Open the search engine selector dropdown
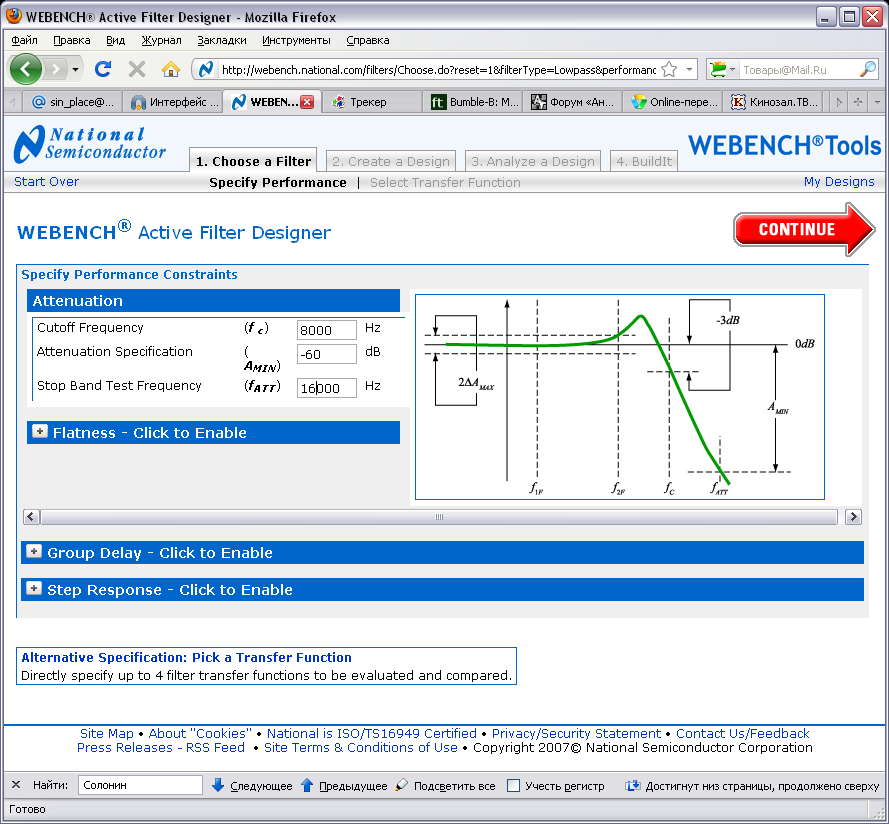This screenshot has width=889, height=824. tap(722, 70)
